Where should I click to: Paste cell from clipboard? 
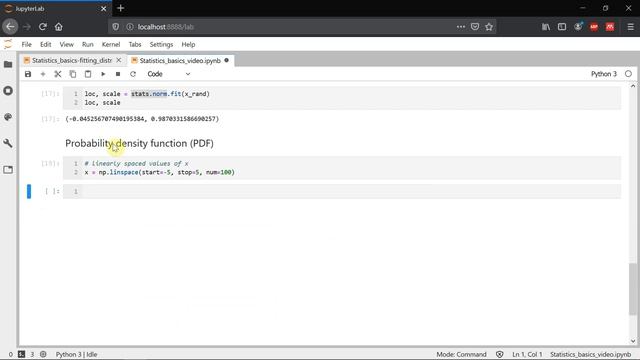pyautogui.click(x=88, y=74)
